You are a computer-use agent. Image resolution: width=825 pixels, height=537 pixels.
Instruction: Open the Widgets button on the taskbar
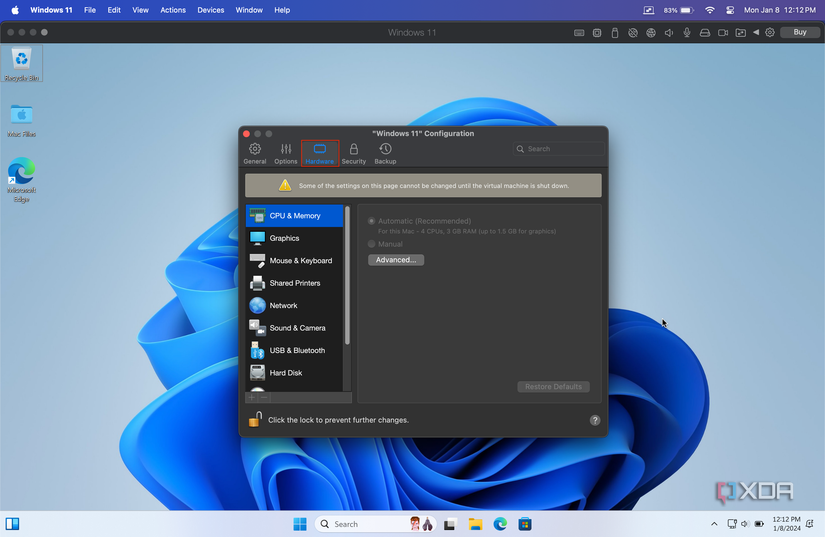(x=13, y=524)
